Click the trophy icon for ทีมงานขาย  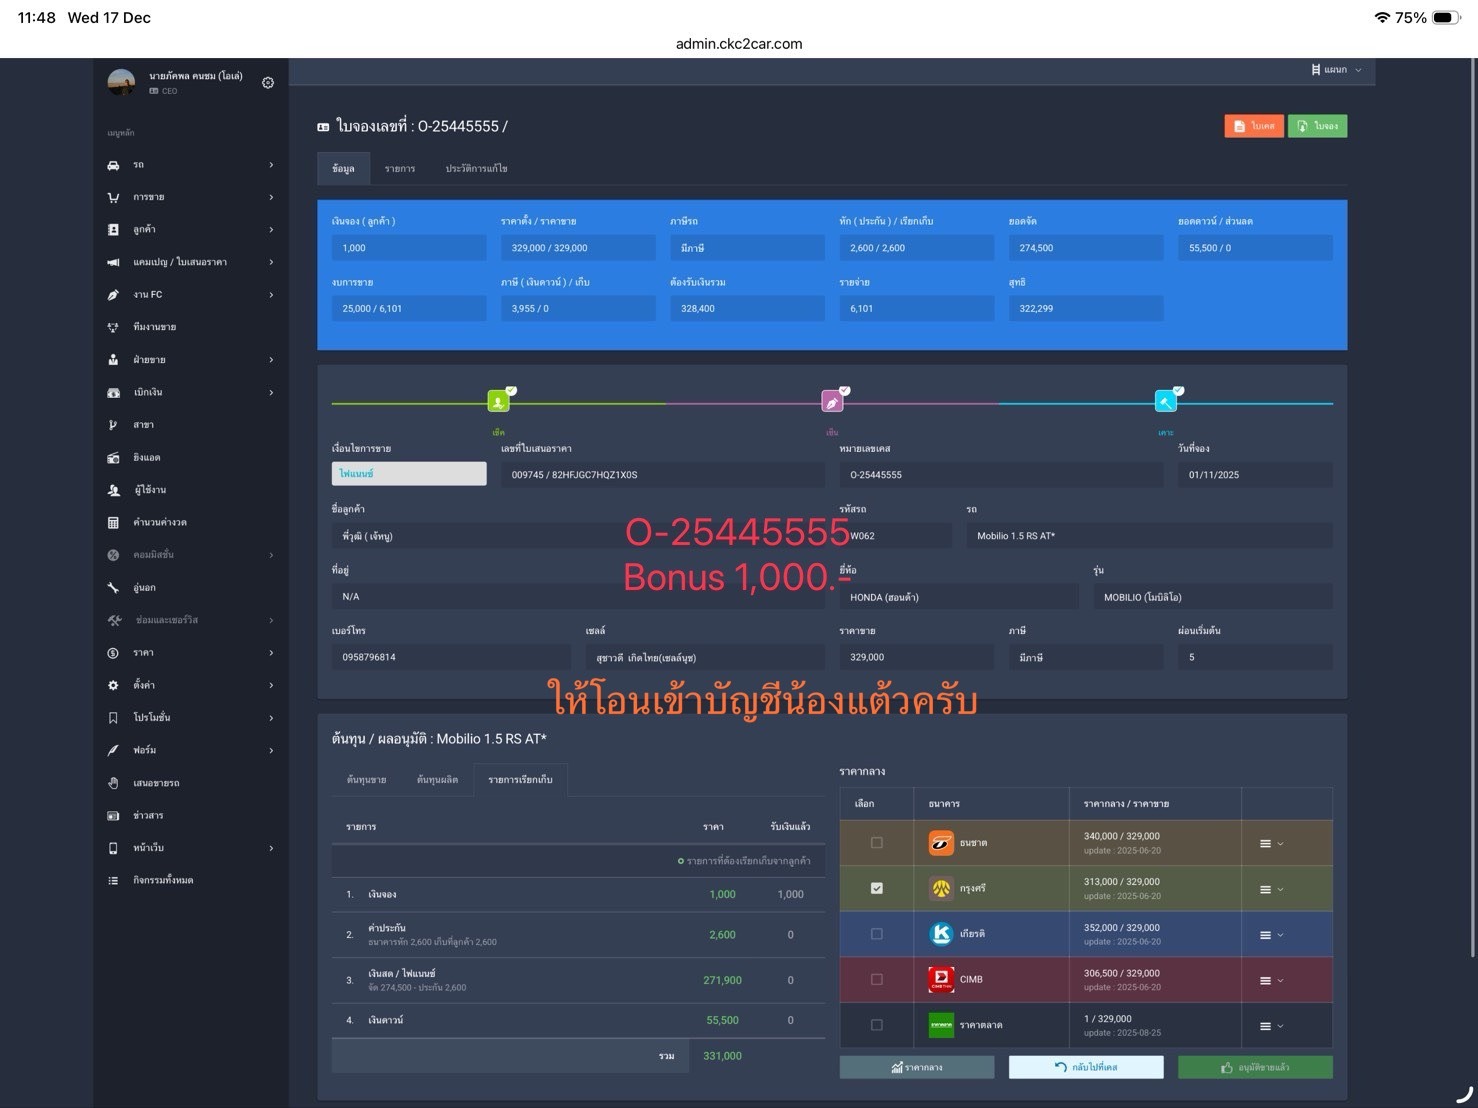tap(113, 327)
